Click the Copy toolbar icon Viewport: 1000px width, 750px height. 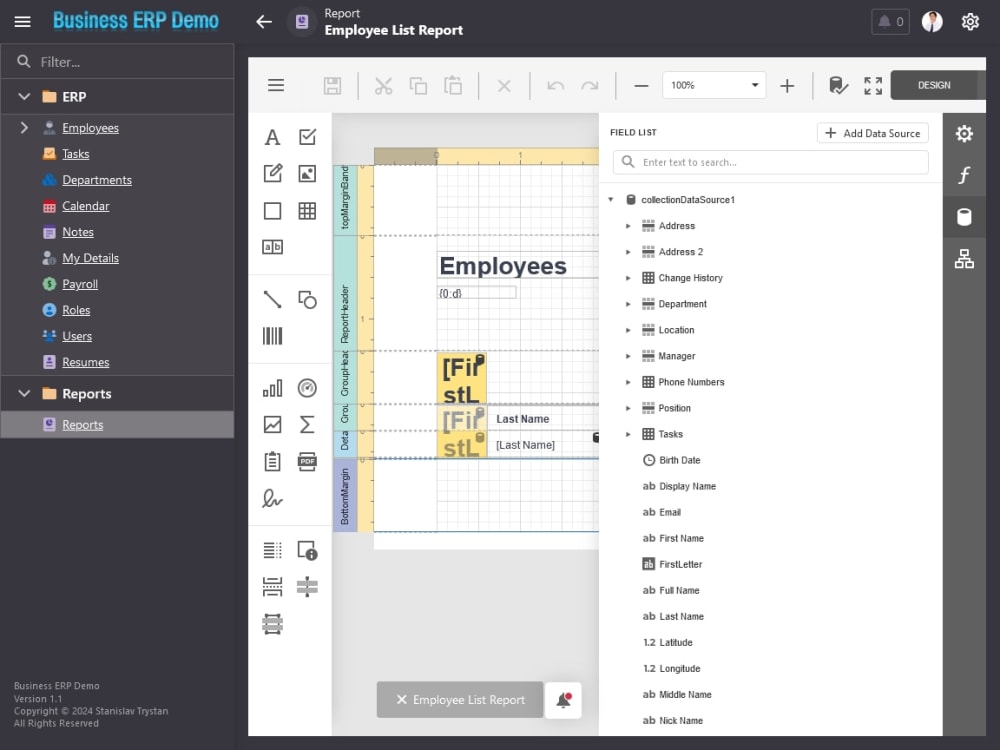click(418, 85)
